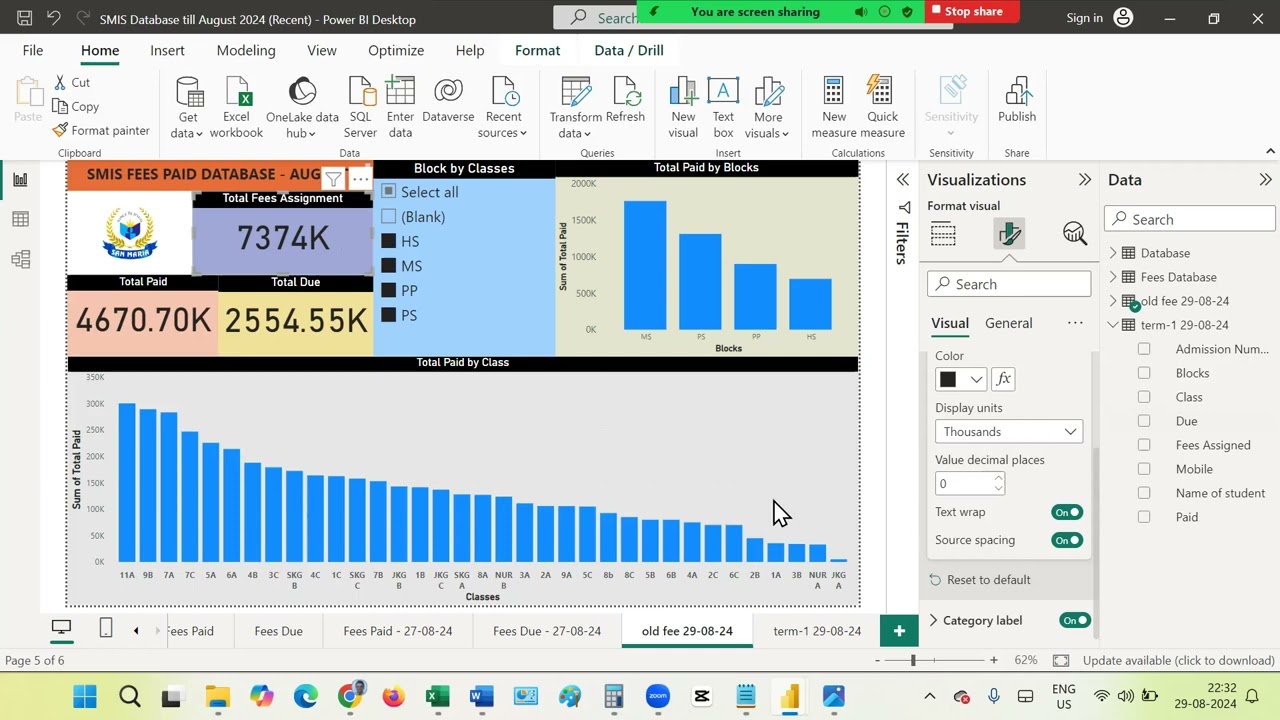Insert a New visual
The image size is (1280, 720).
pos(683,108)
